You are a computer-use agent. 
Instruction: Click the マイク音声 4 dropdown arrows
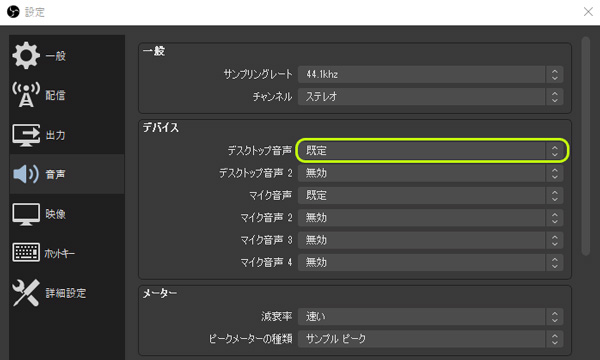[554, 262]
